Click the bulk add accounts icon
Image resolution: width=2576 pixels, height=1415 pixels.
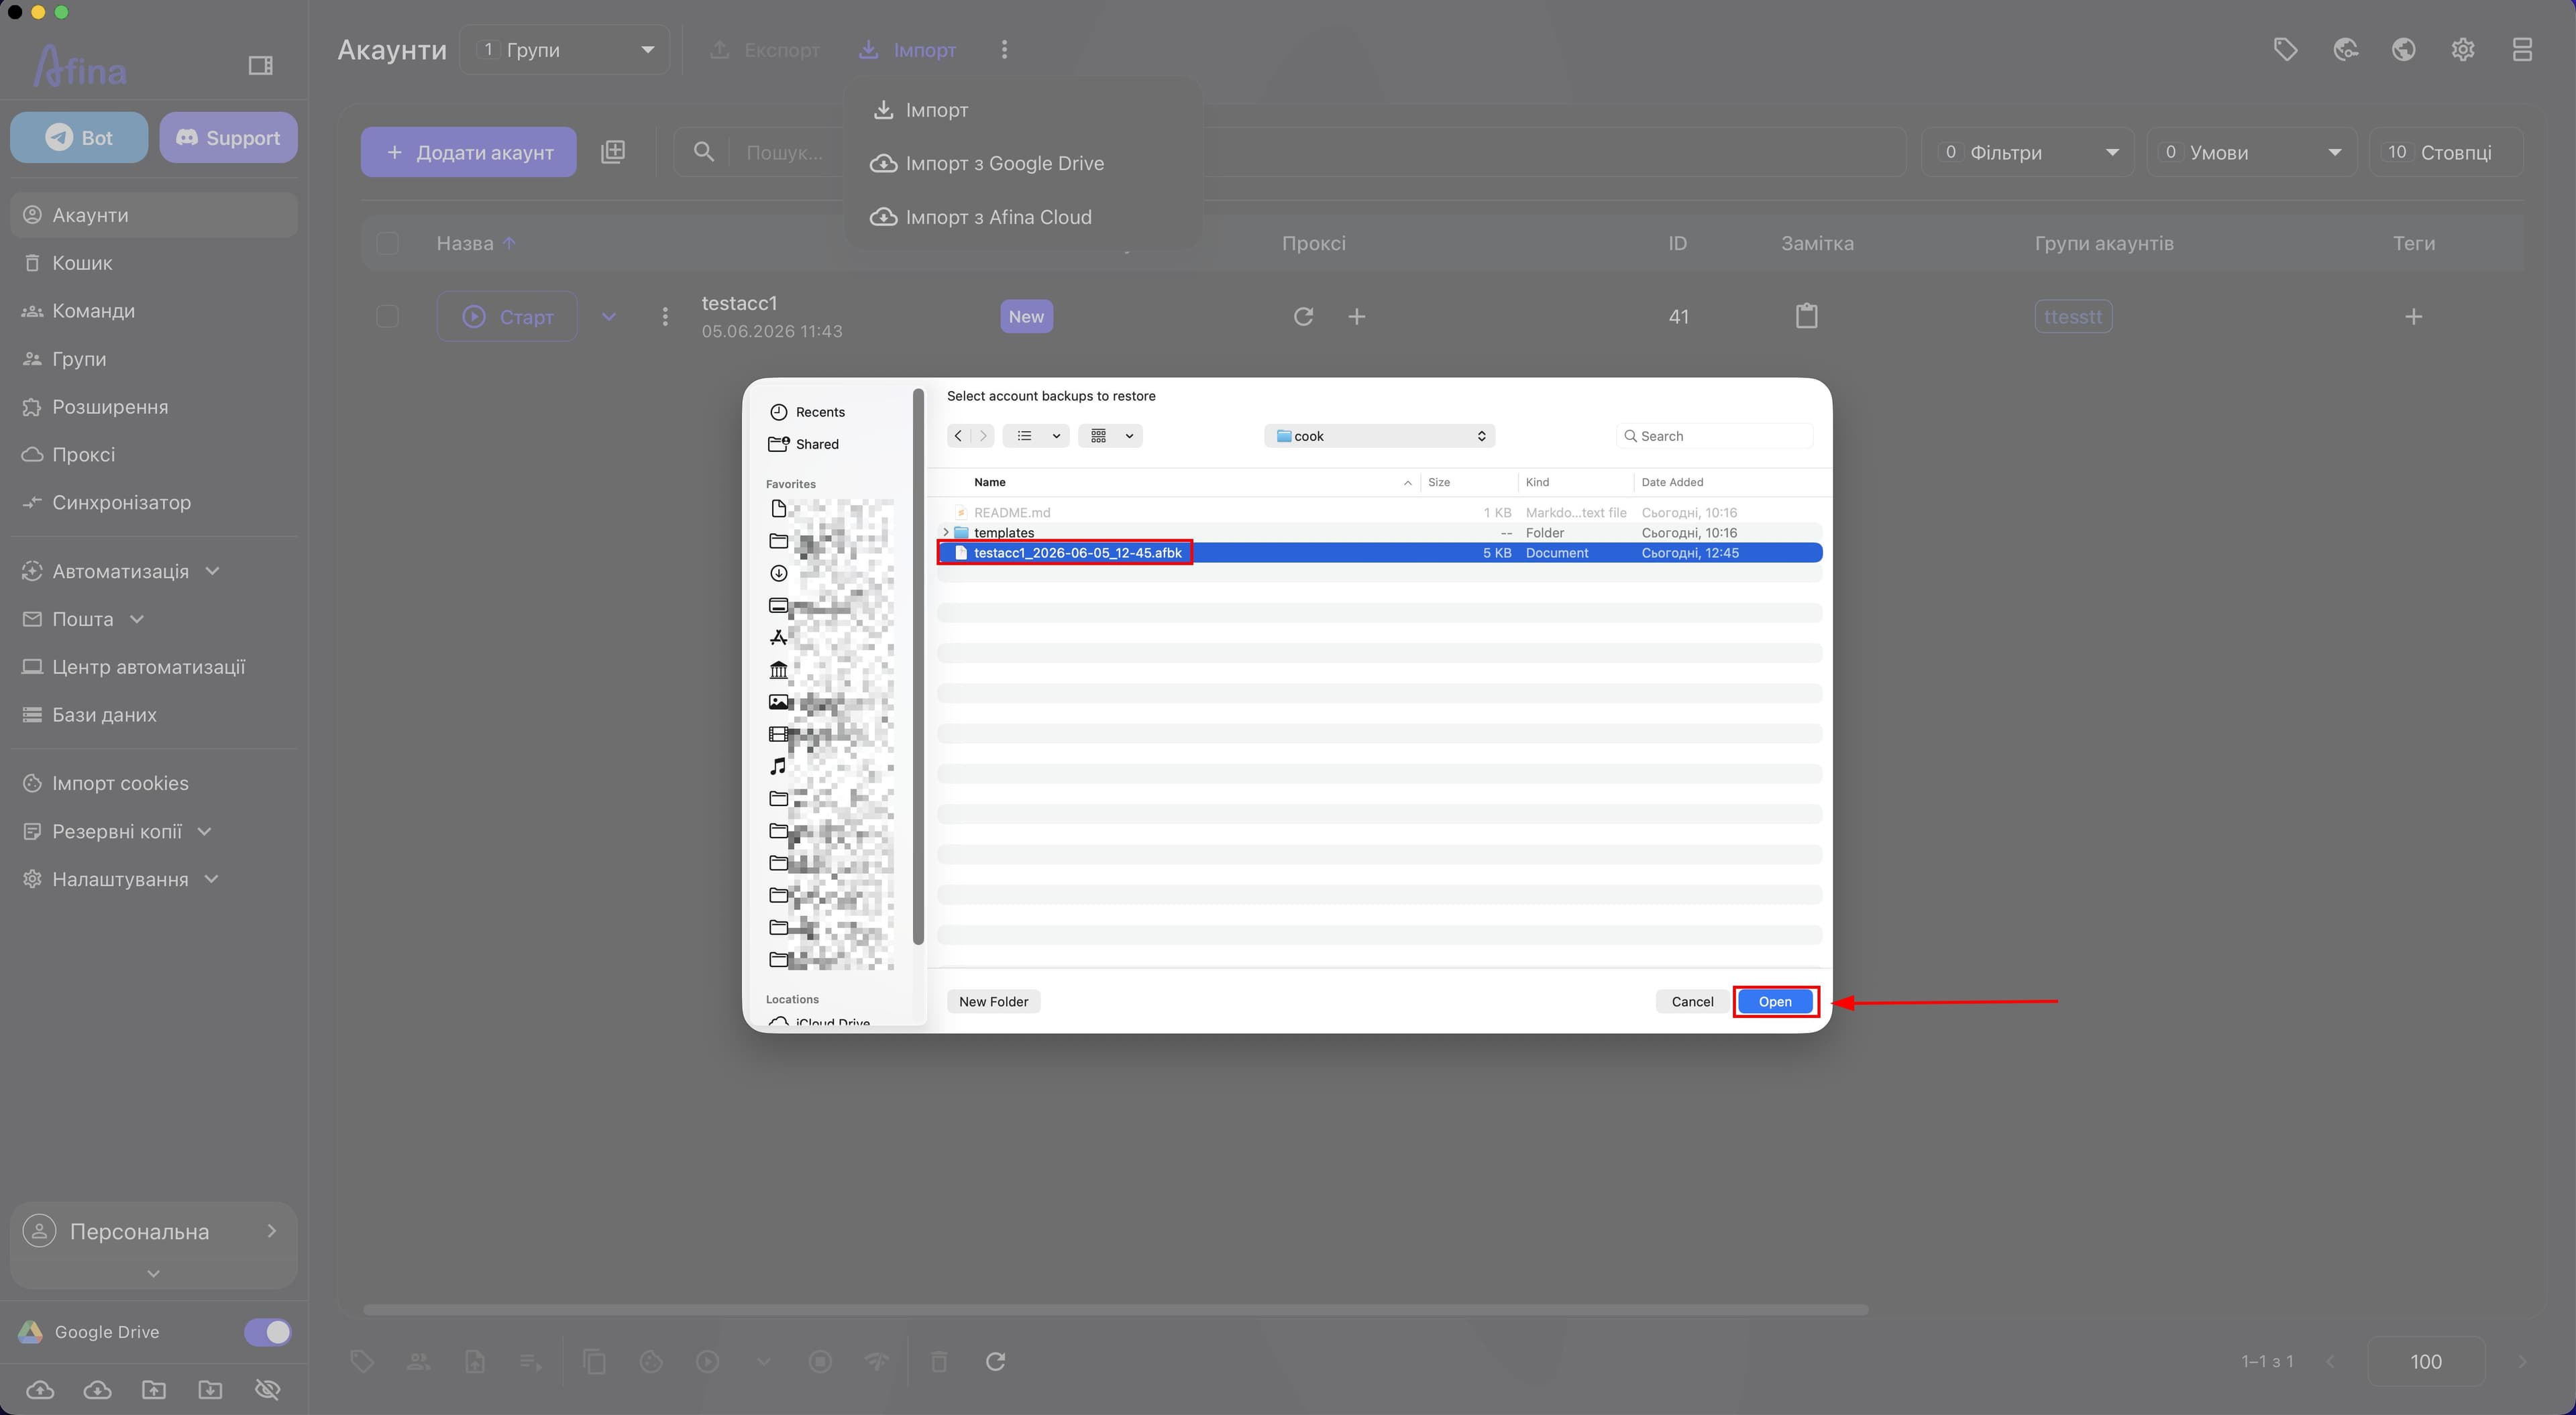[613, 152]
